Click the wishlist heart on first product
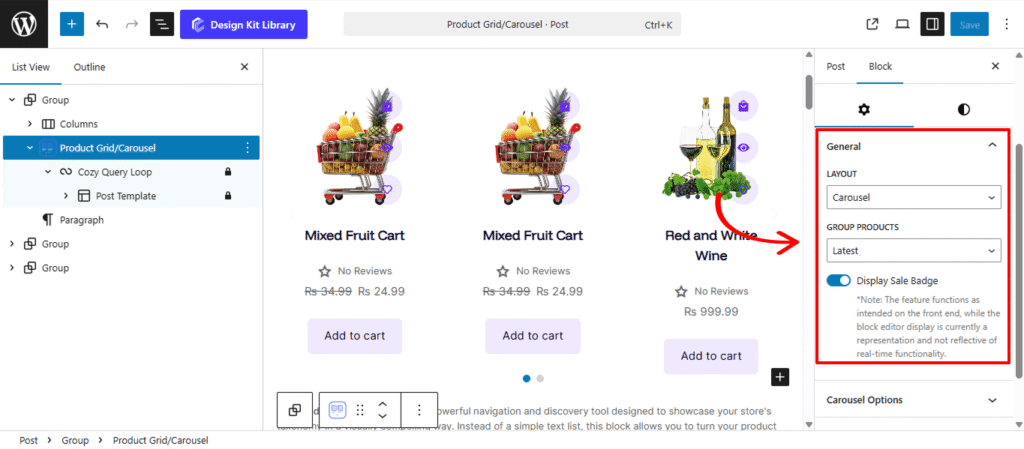The width and height of the screenshot is (1024, 449). (387, 189)
